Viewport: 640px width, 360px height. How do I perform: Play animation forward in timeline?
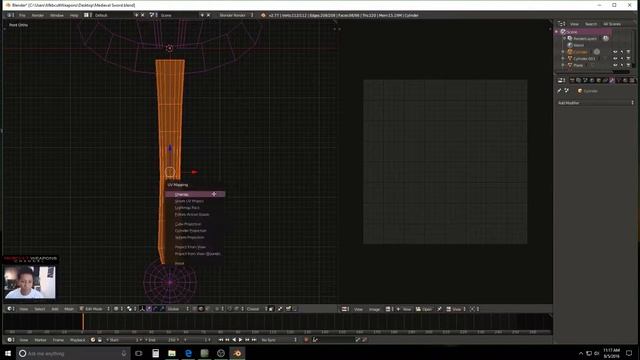pyautogui.click(x=240, y=340)
